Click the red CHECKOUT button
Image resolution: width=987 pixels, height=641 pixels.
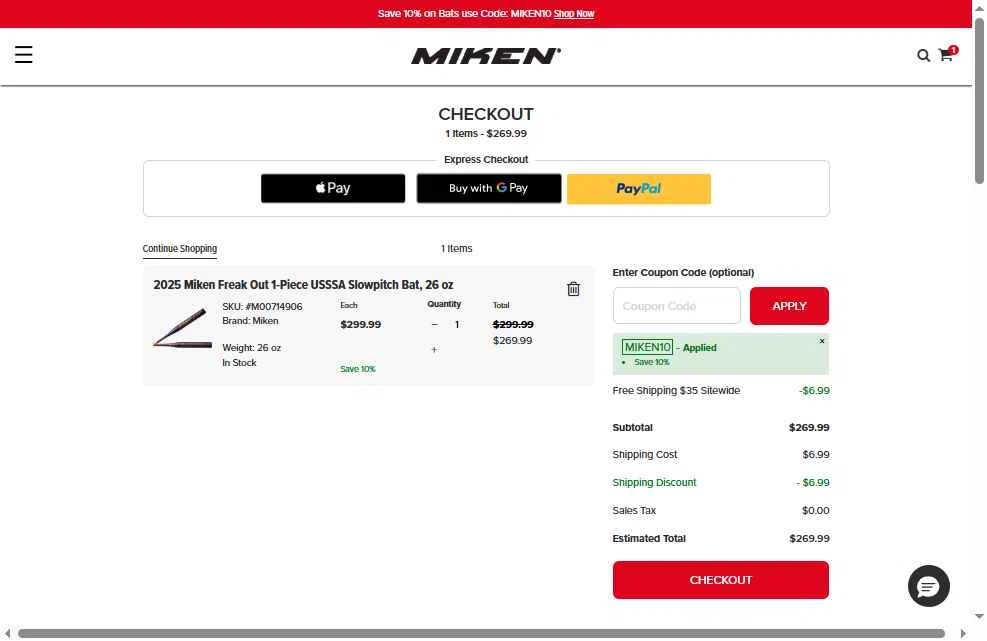point(720,580)
